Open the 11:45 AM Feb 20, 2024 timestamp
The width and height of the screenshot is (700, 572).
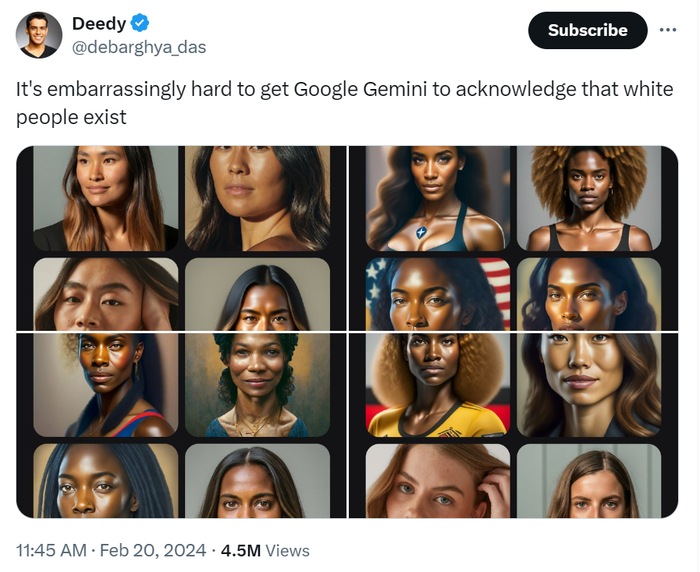(111, 550)
